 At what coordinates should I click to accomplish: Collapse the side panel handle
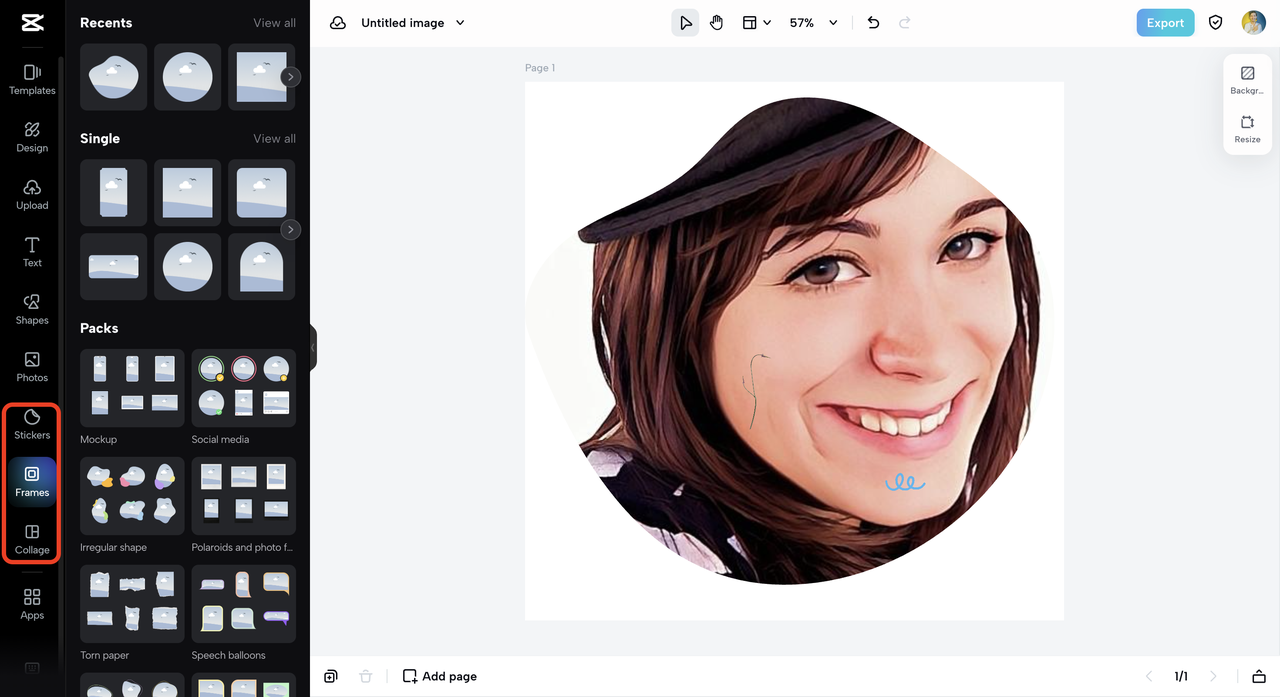pos(313,348)
